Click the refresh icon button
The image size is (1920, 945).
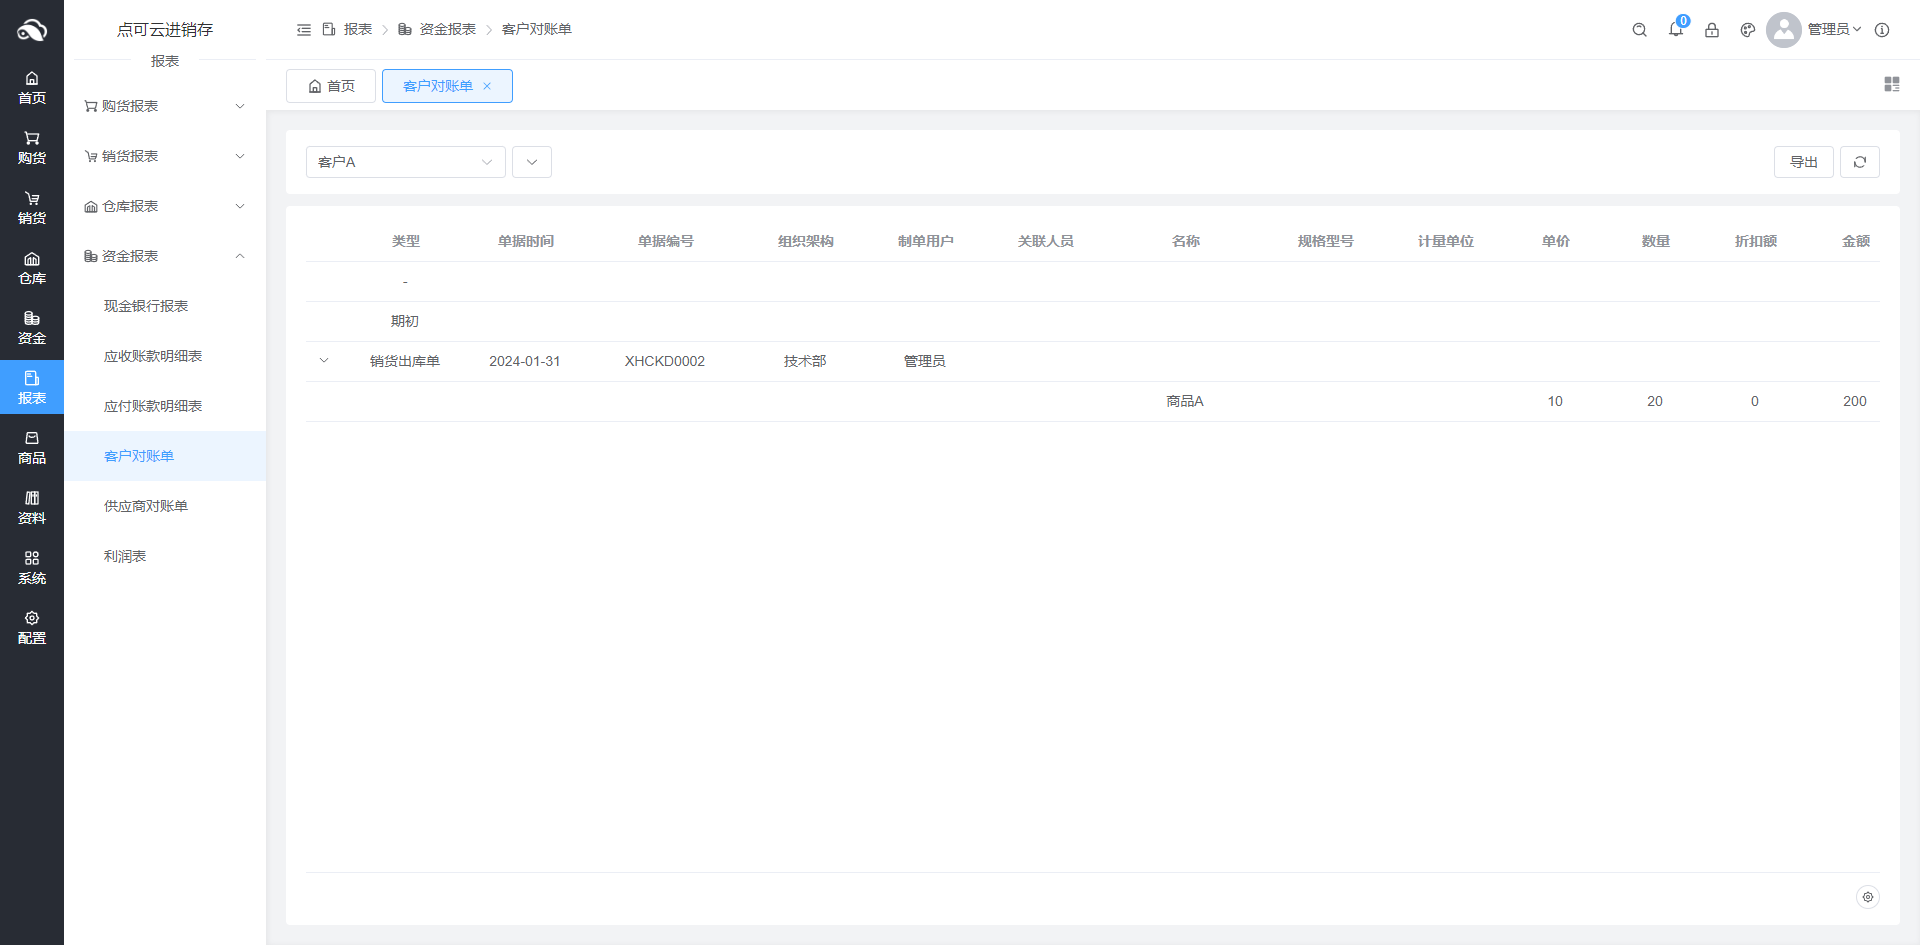point(1859,162)
